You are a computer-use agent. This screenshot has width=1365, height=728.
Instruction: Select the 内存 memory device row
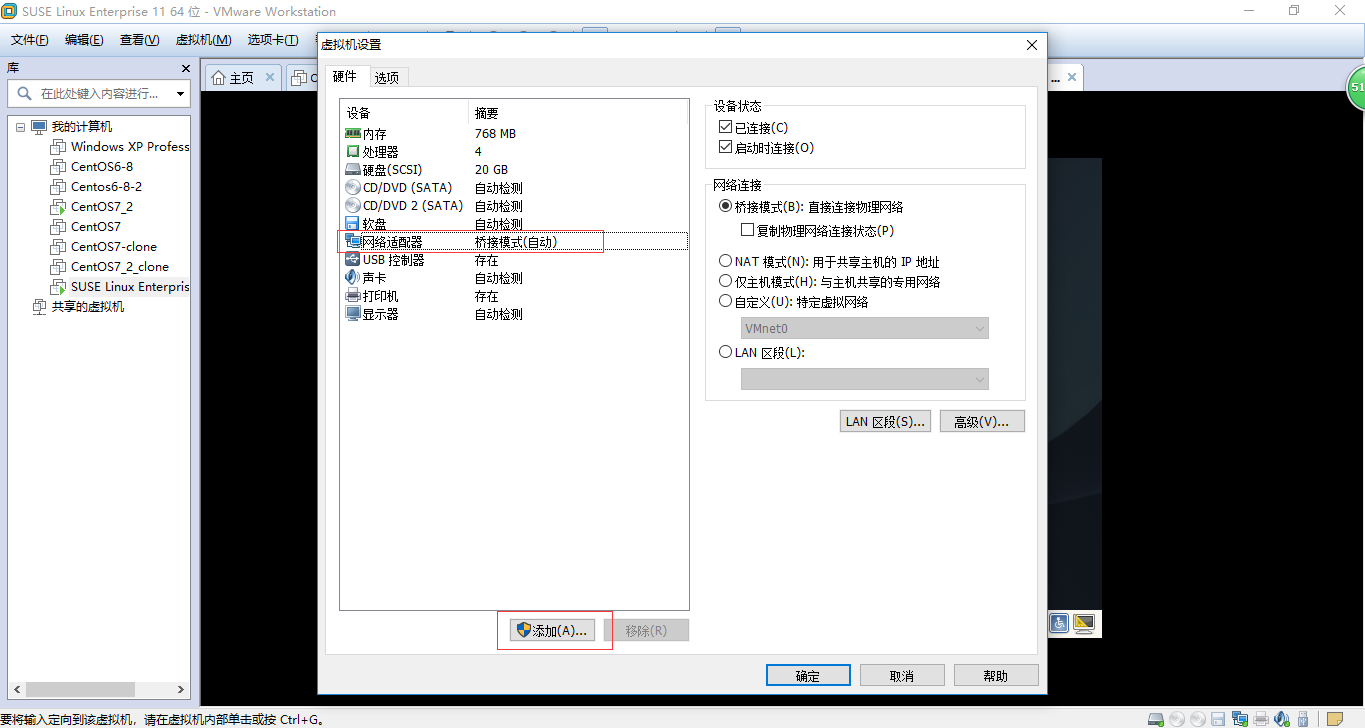[514, 133]
